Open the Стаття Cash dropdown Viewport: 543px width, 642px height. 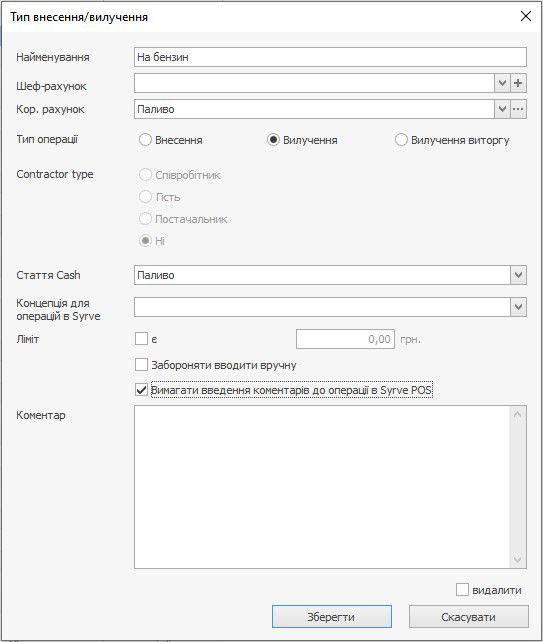coord(518,275)
